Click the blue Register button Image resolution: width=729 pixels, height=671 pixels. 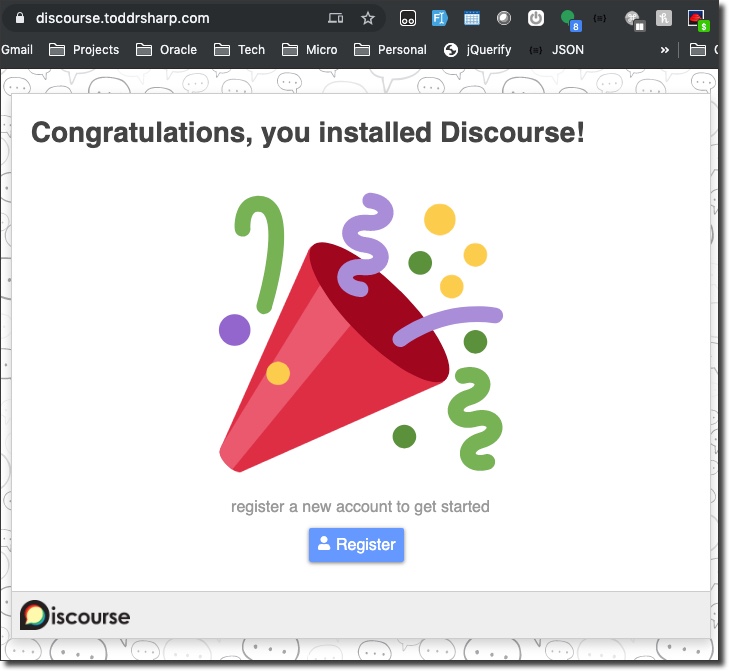coord(356,545)
